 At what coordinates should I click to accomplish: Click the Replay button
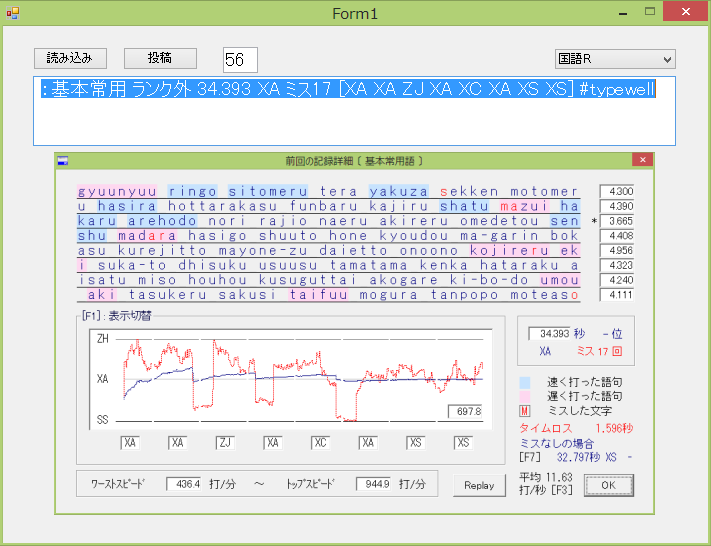tap(479, 485)
